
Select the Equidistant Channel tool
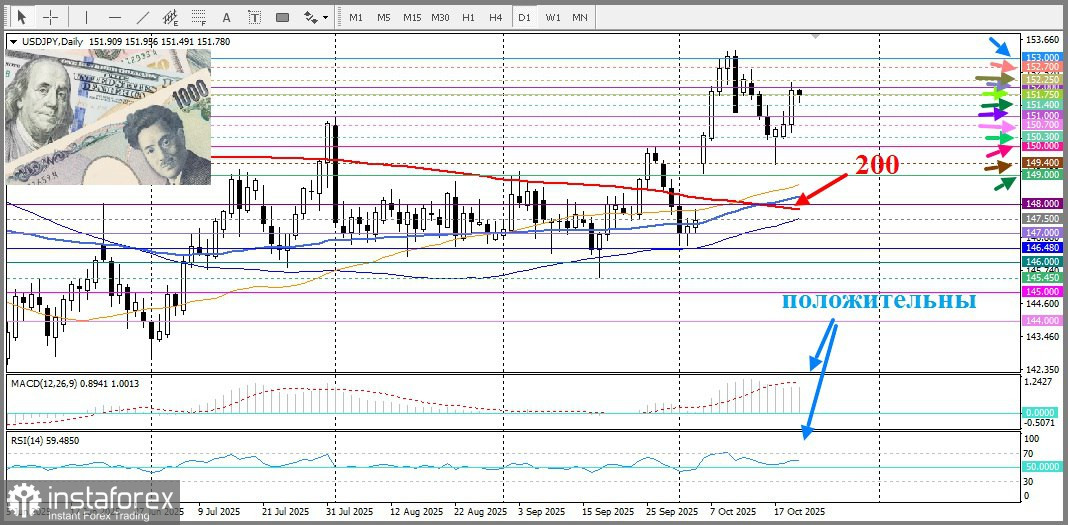pos(171,17)
